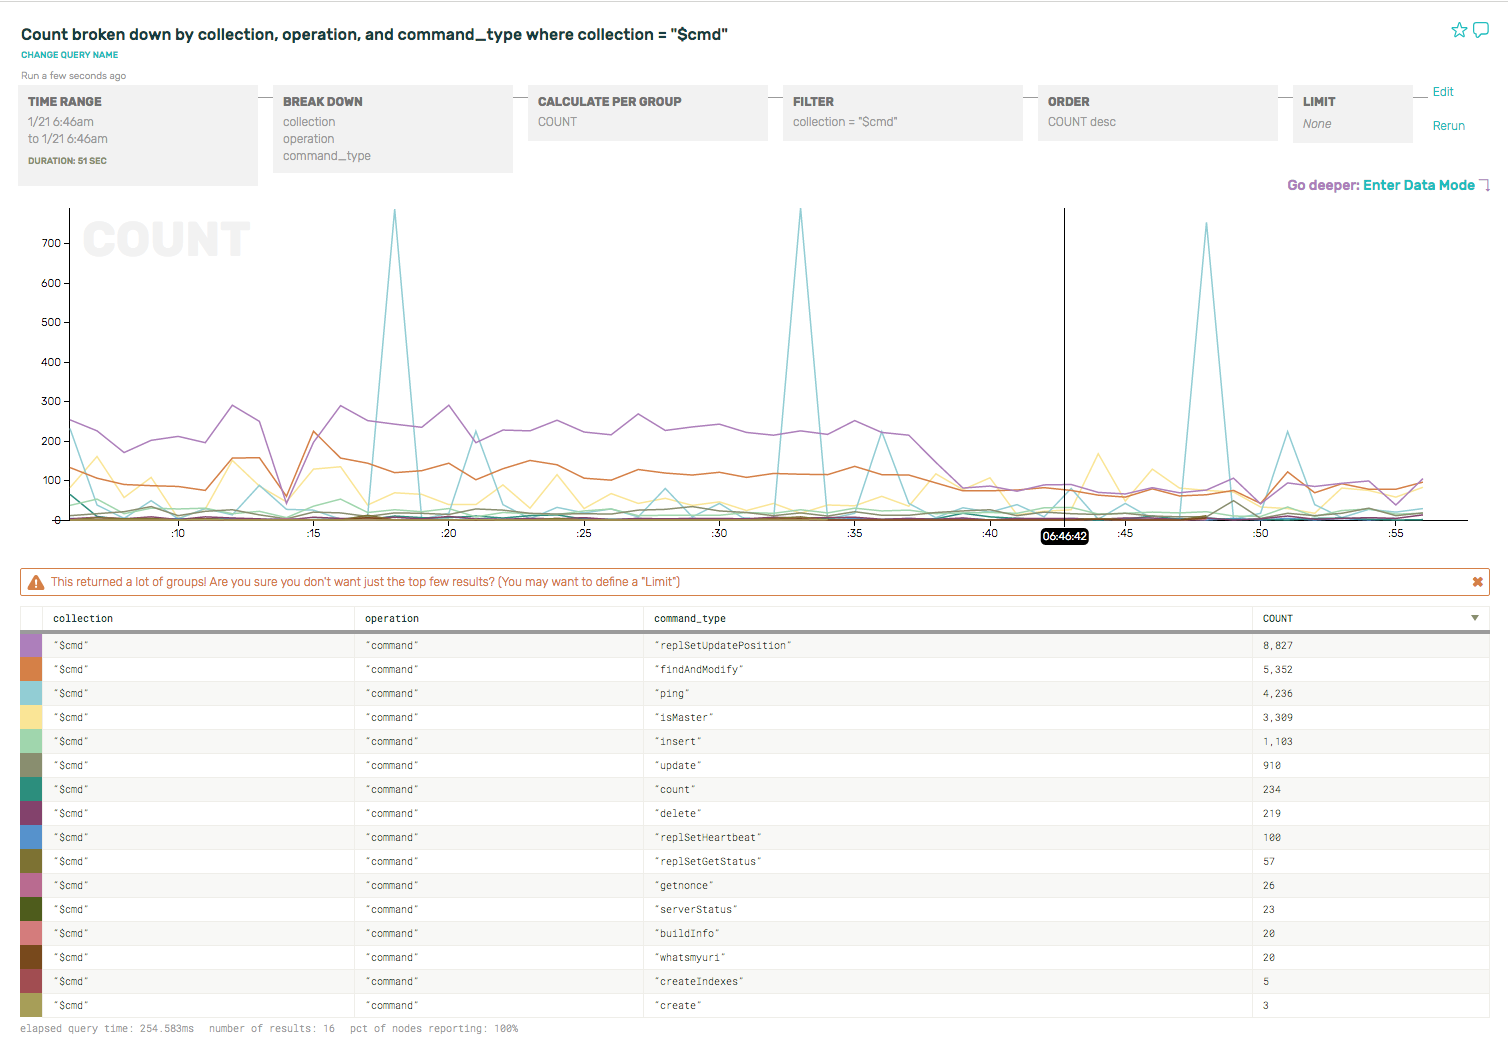Open the Order COUNT desc box
The width and height of the screenshot is (1508, 1041).
pos(1158,112)
